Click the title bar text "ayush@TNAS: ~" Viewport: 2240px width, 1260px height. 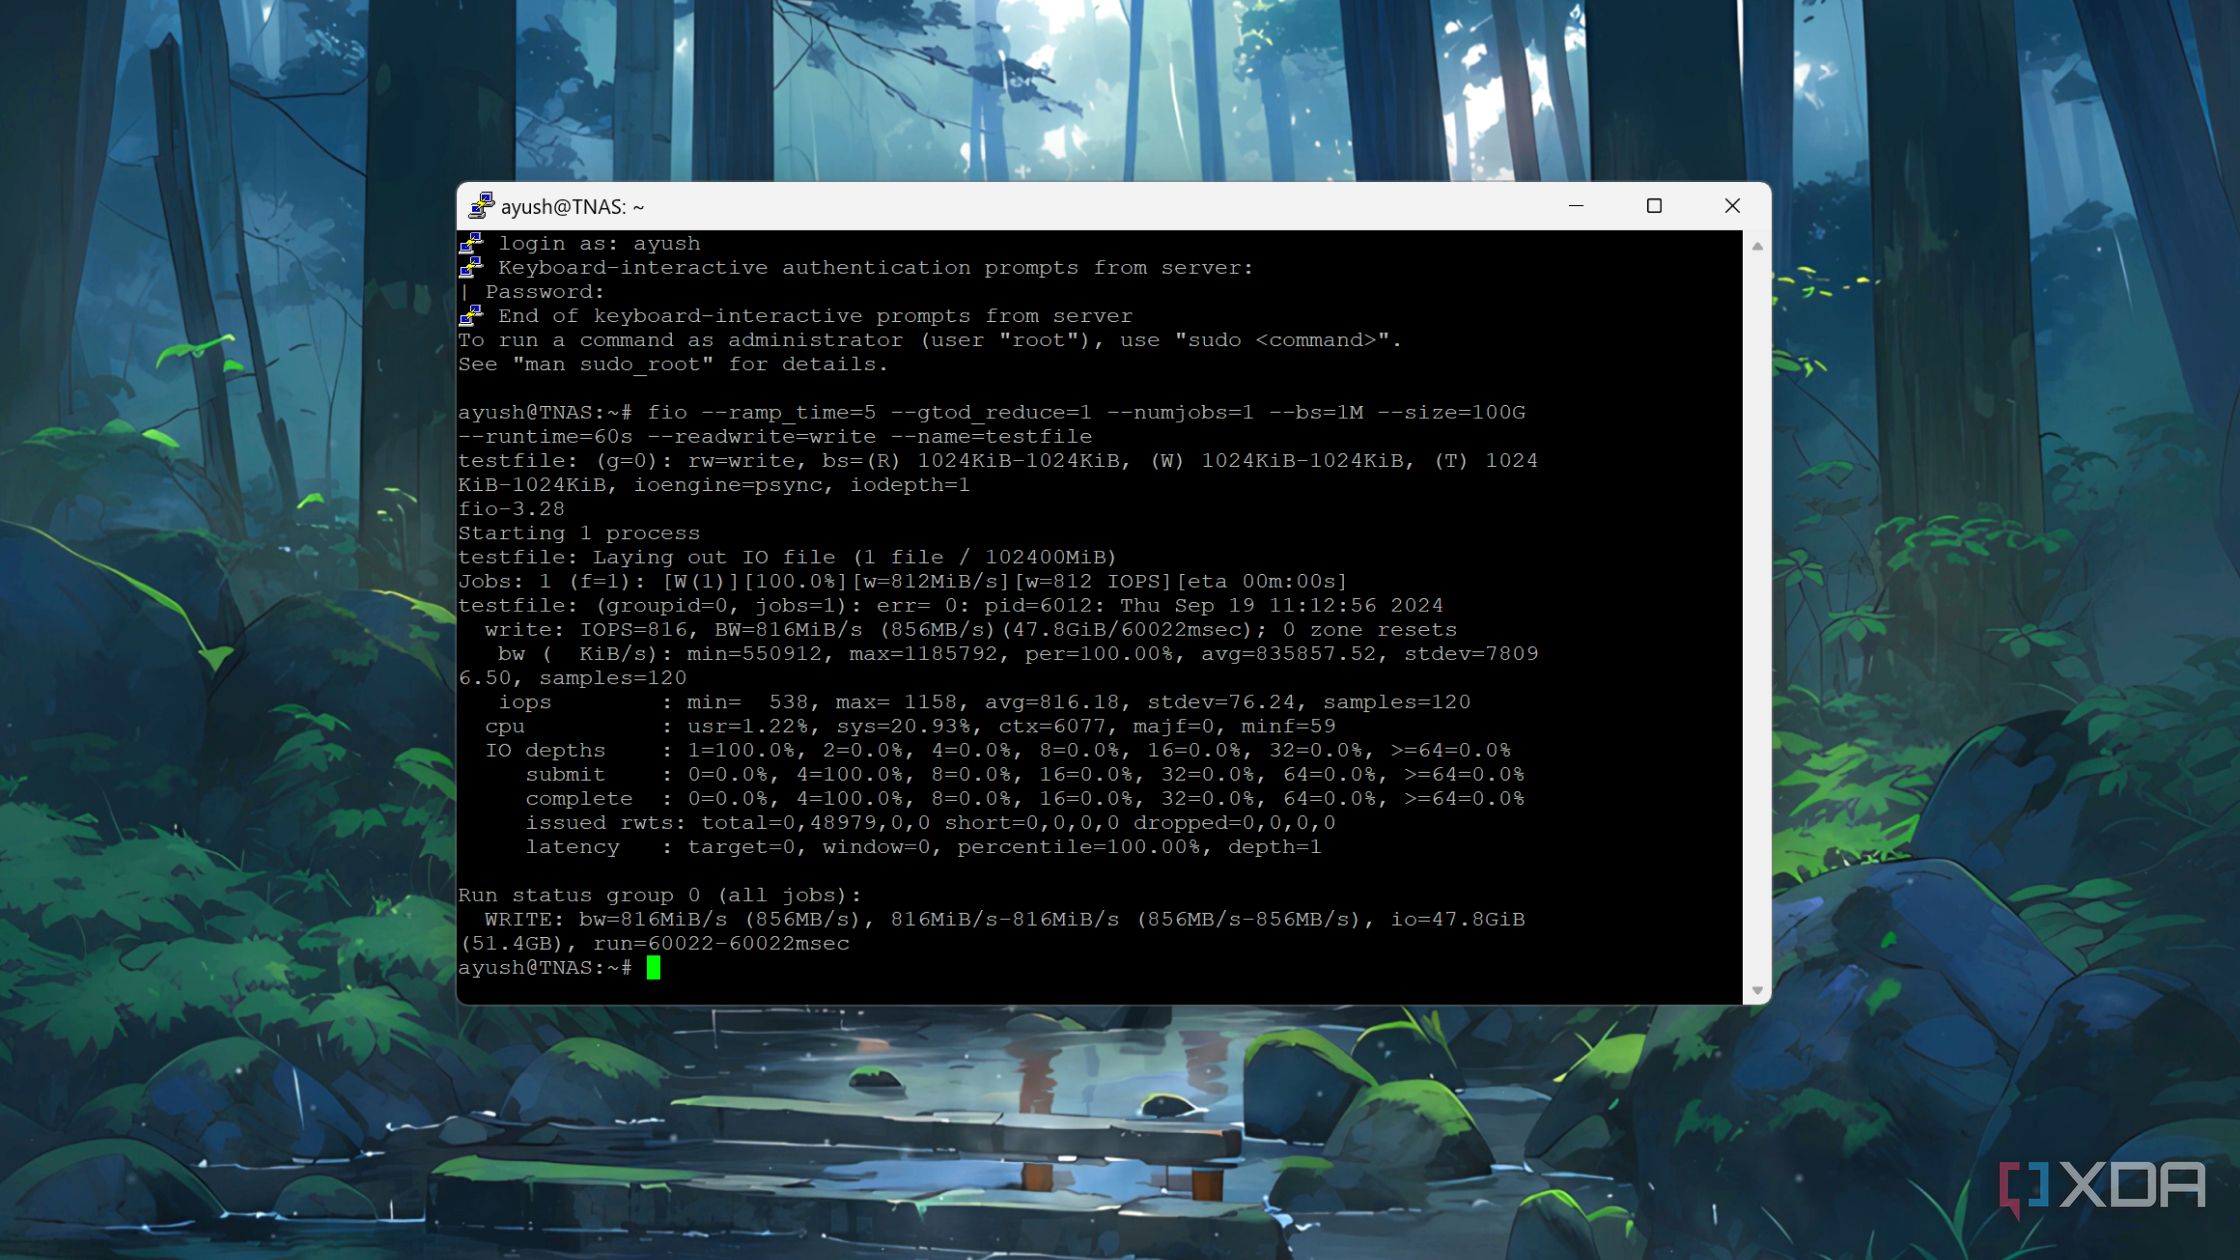point(572,206)
